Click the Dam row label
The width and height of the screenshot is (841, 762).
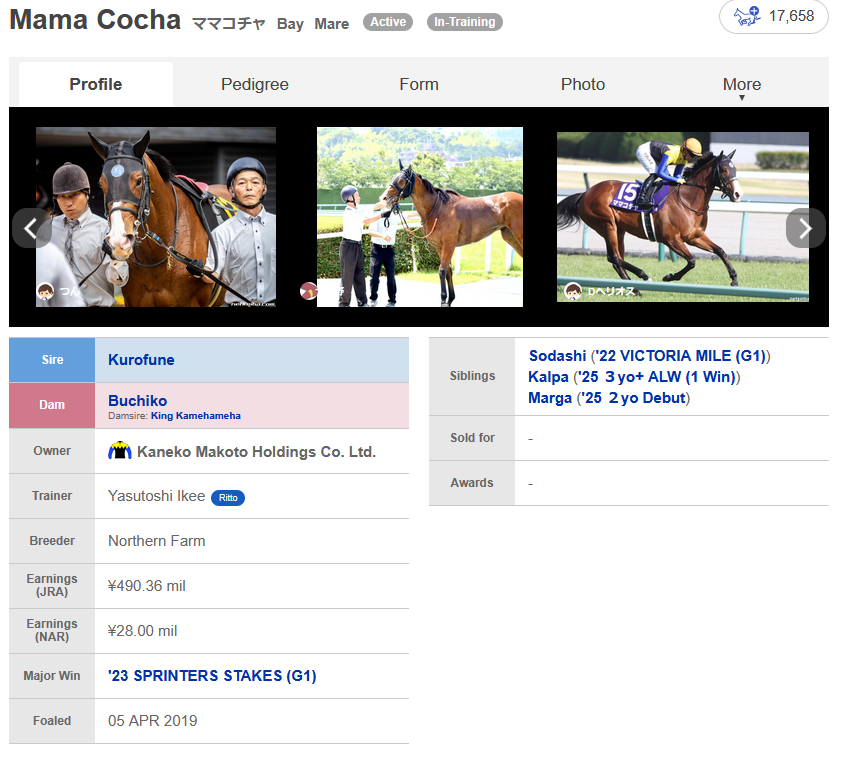point(52,405)
